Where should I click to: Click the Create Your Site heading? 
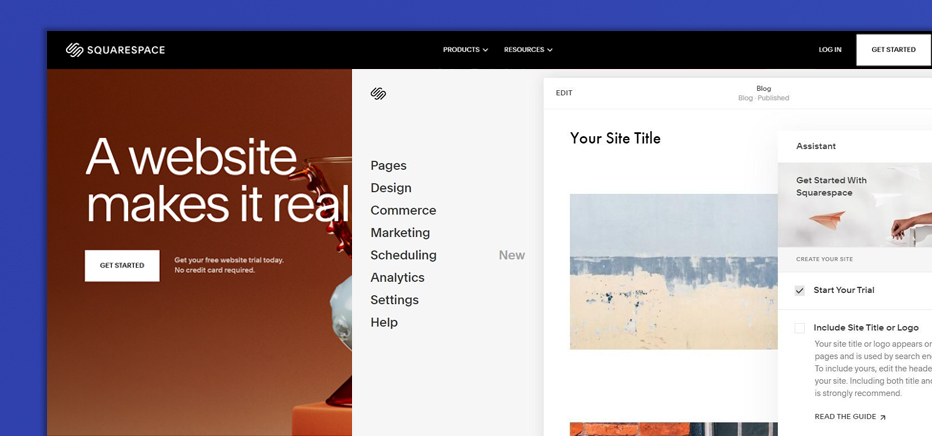pos(824,260)
